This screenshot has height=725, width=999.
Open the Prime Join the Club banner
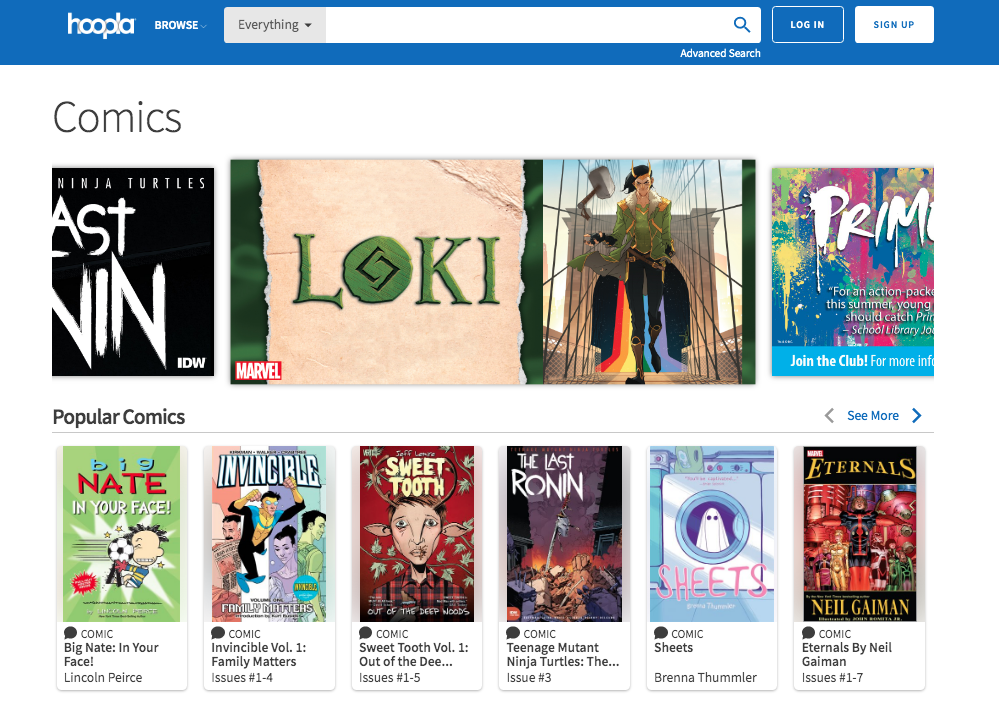tap(852, 272)
